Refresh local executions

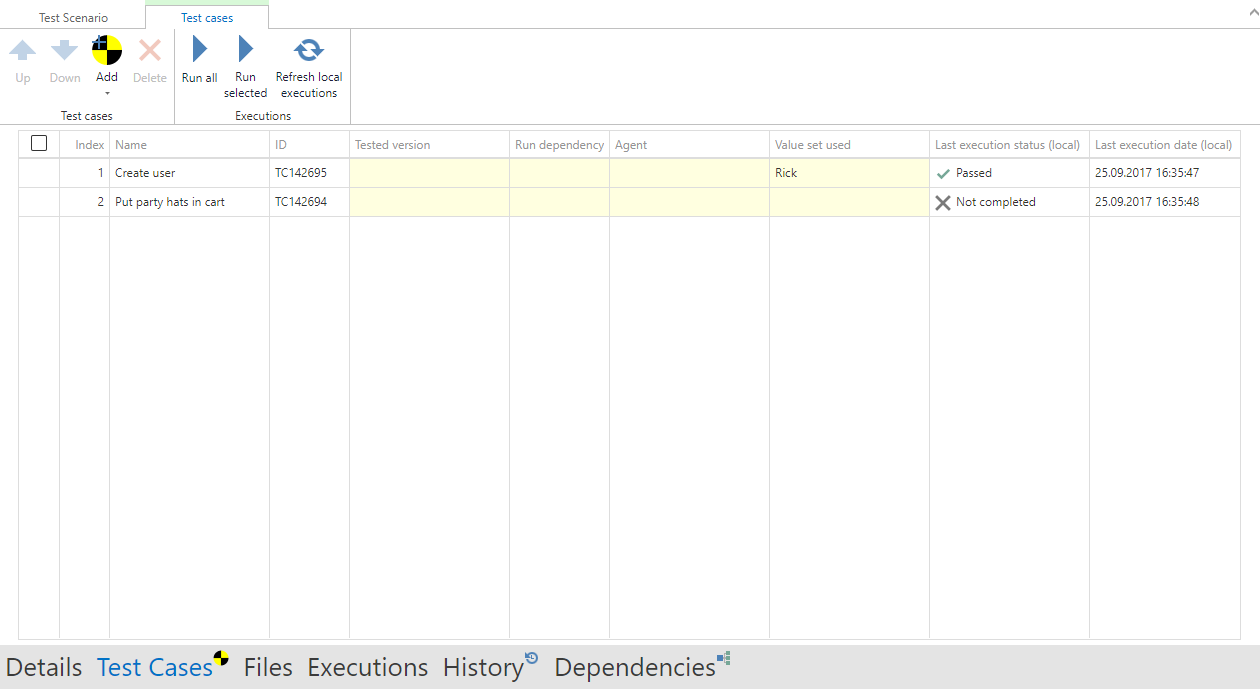[x=309, y=50]
